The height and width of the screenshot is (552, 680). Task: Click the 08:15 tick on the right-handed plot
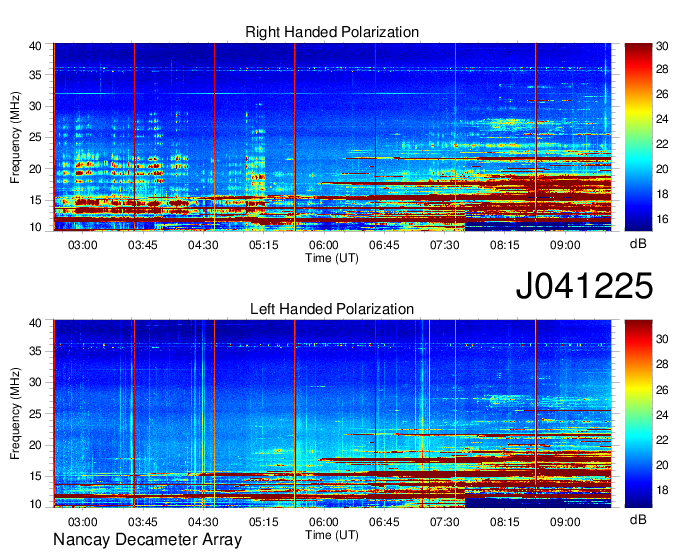click(505, 245)
